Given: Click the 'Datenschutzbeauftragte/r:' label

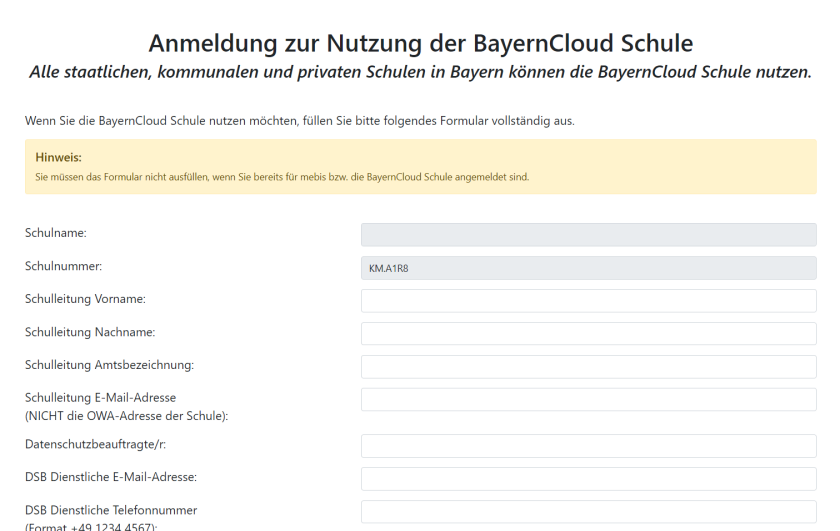Looking at the screenshot, I should tap(95, 444).
